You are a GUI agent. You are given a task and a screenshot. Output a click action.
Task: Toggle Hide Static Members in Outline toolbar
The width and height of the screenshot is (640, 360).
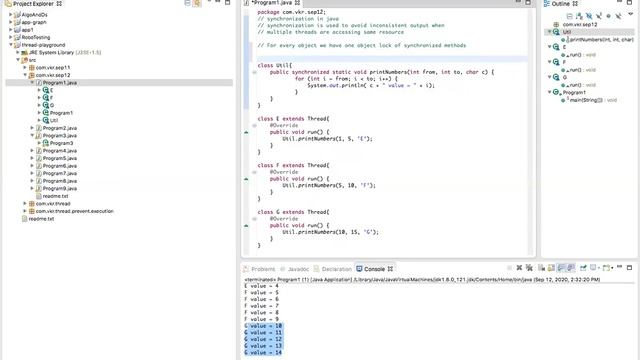click(599, 16)
